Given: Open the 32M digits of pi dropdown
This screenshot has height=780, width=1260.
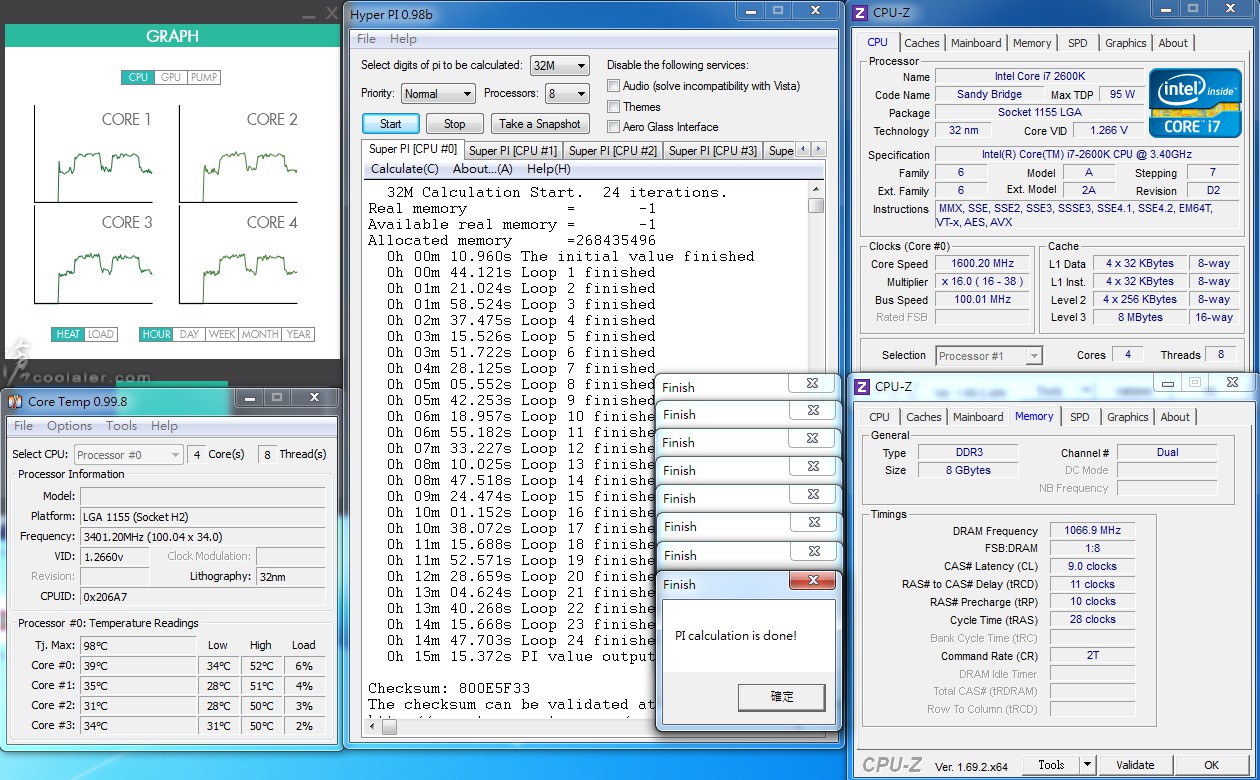Looking at the screenshot, I should pos(559,66).
